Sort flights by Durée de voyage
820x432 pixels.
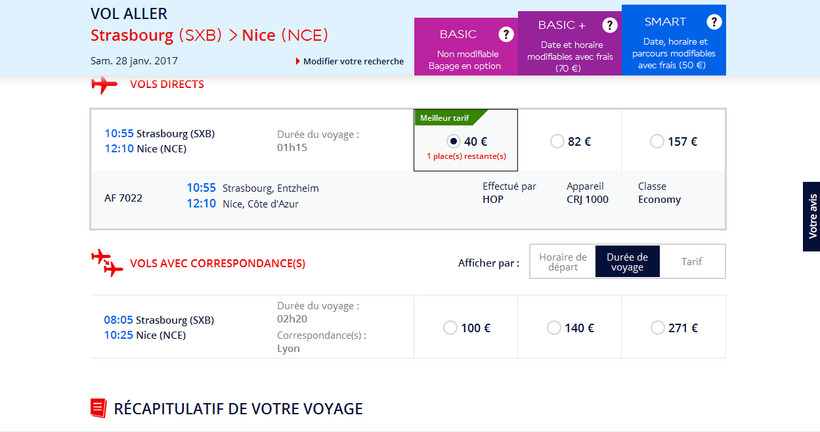(x=627, y=262)
